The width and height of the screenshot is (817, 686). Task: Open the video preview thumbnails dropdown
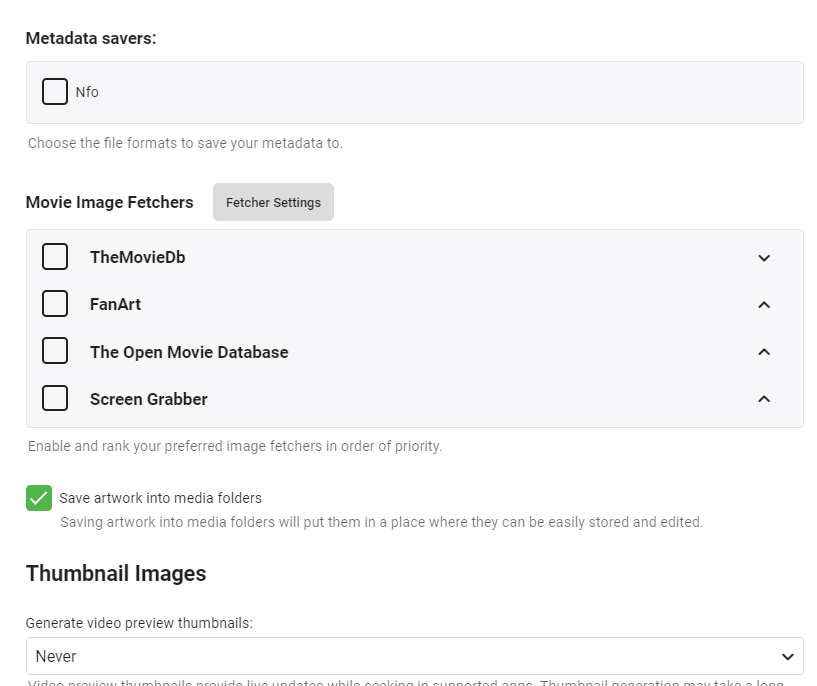(414, 656)
